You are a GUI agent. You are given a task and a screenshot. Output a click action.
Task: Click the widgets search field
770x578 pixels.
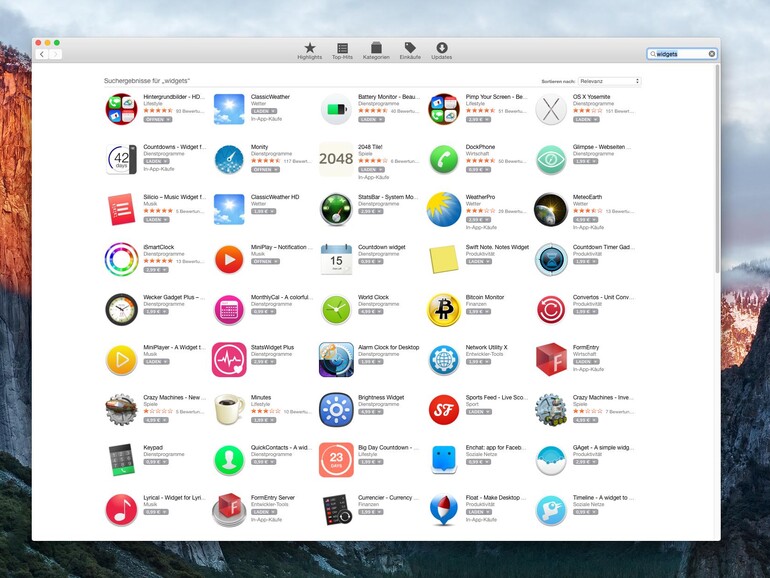click(682, 54)
